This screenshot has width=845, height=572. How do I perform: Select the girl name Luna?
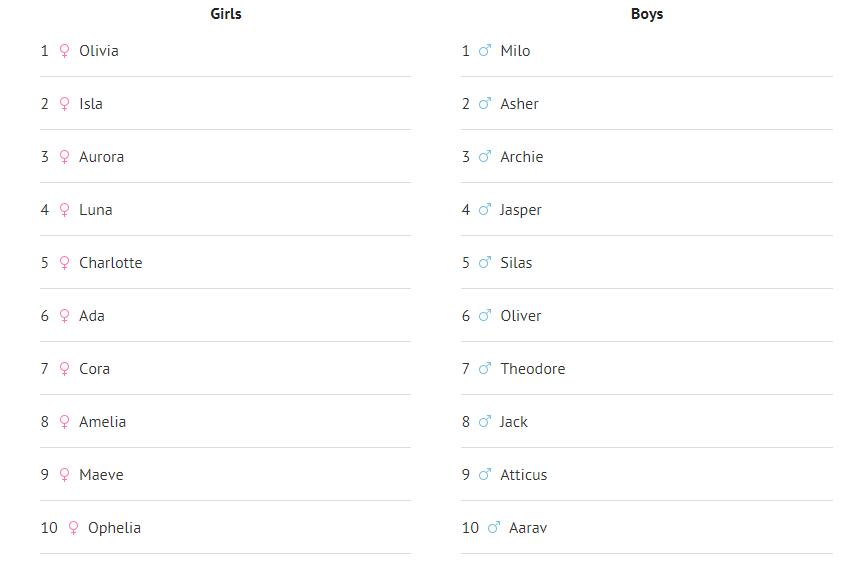[x=96, y=210]
